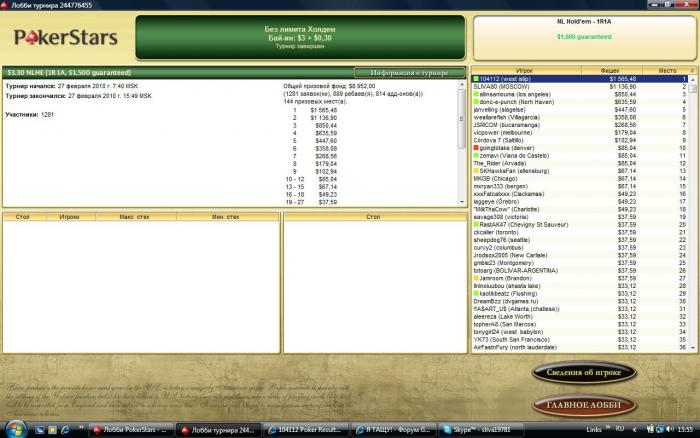Select player row tonygirl24 (west babylon)
Viewport: 700px width, 438px height.
pyautogui.click(x=580, y=332)
